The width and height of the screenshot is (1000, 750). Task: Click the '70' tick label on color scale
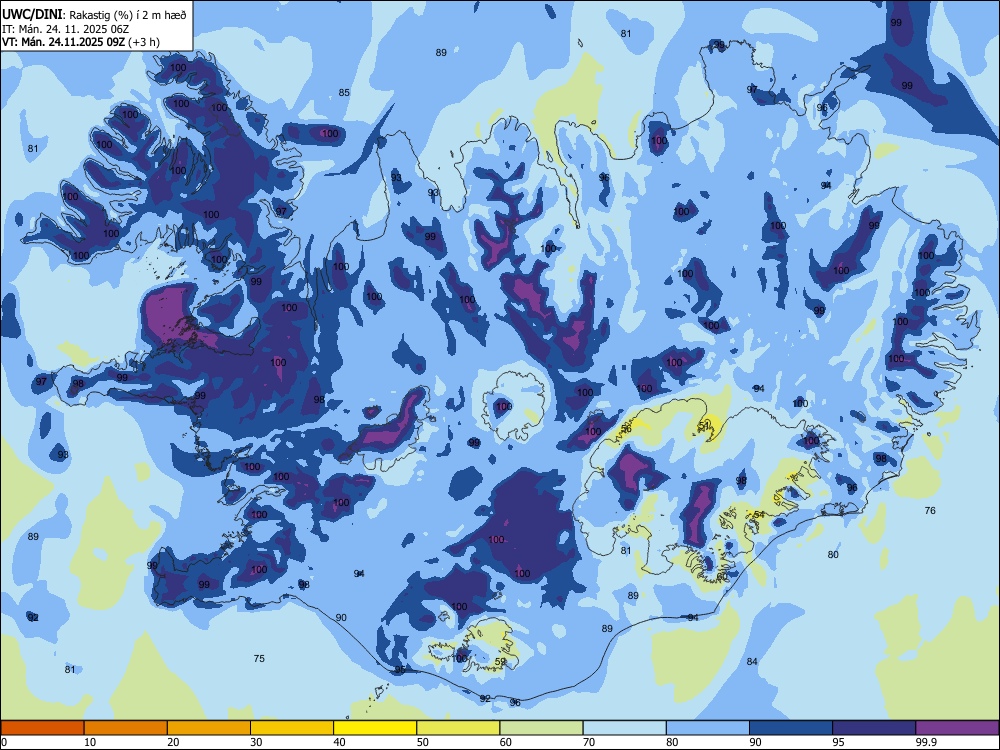[589, 742]
